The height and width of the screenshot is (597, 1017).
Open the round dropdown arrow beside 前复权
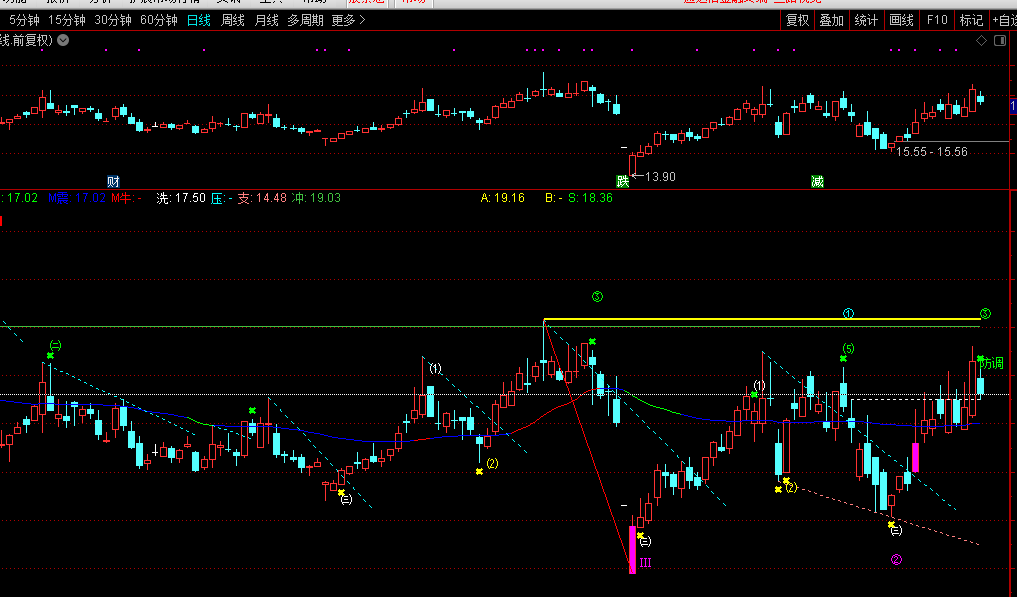click(x=64, y=40)
